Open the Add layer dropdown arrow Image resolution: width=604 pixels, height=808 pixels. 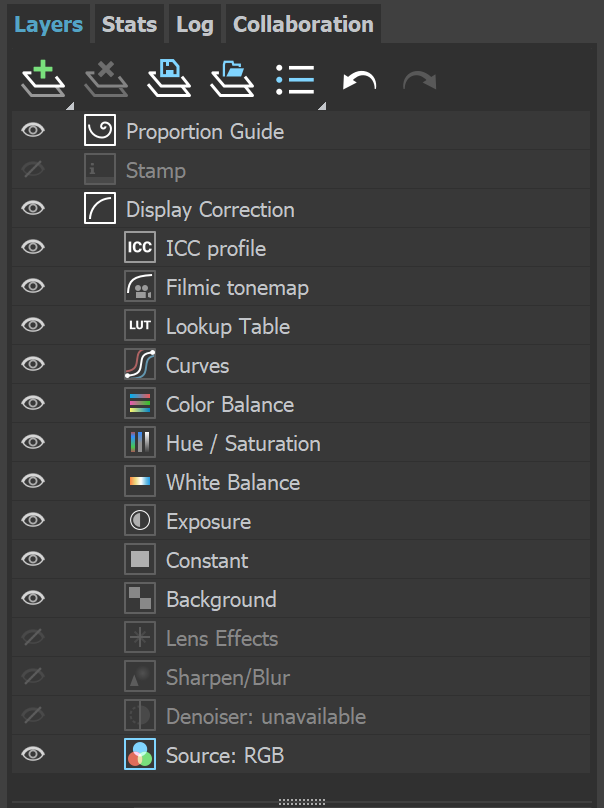71,106
